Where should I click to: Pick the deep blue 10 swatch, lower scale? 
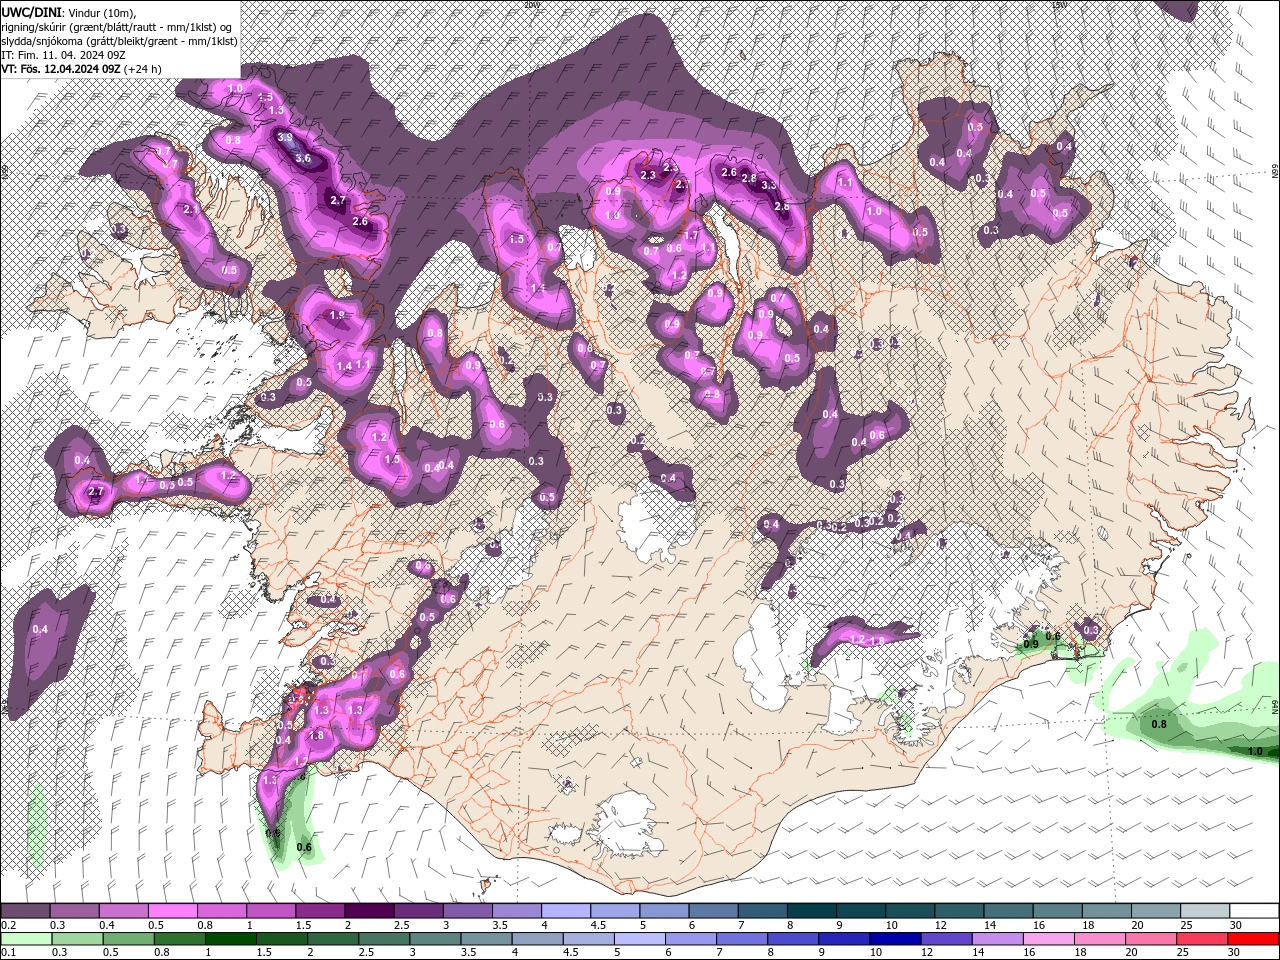[894, 939]
